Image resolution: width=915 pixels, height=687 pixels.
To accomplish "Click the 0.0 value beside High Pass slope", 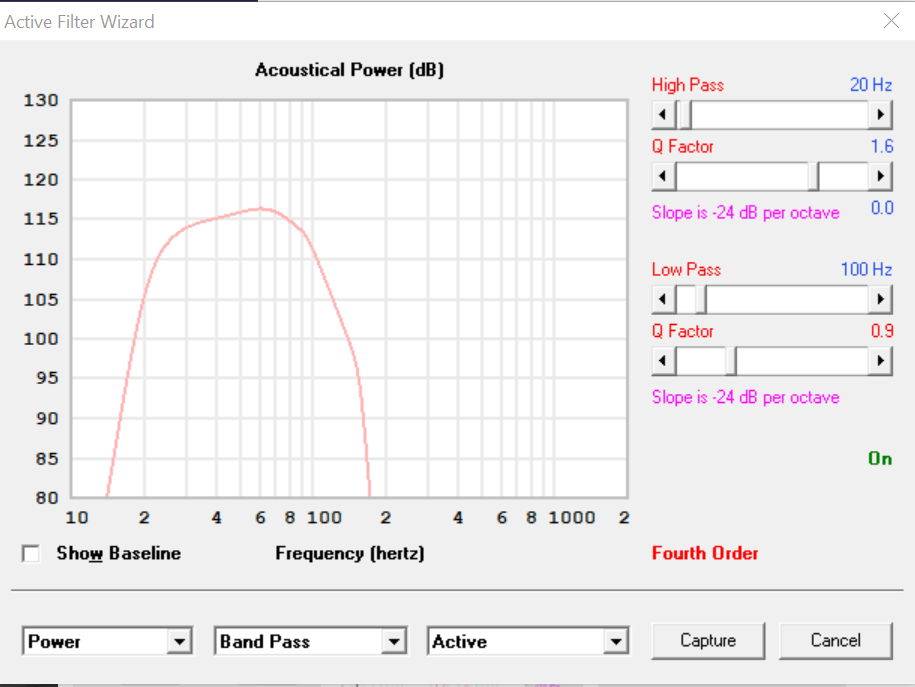I will coord(882,208).
